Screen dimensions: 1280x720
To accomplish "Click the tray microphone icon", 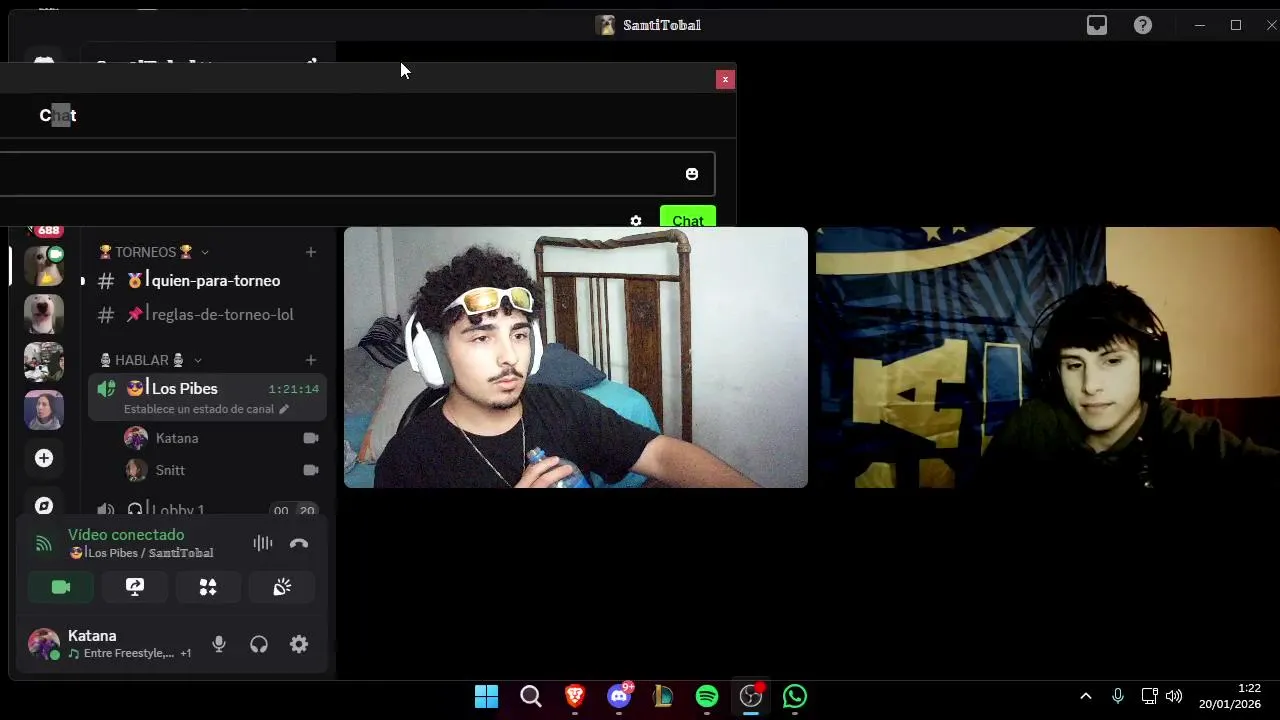I will [x=1118, y=696].
